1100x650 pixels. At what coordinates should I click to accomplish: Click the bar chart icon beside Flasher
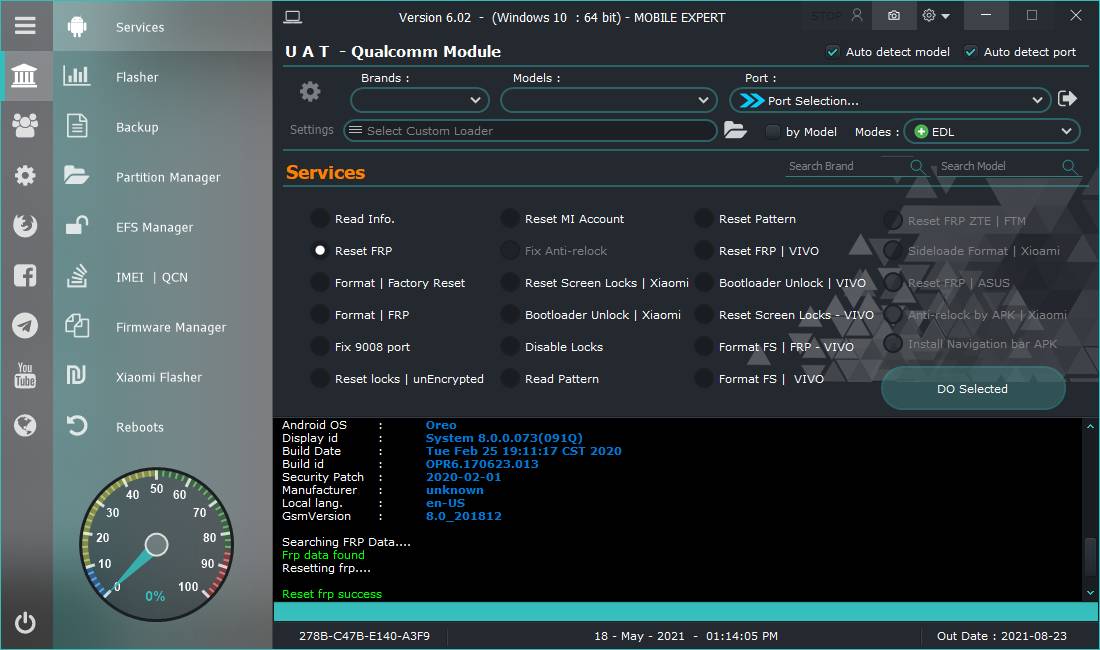(76, 76)
